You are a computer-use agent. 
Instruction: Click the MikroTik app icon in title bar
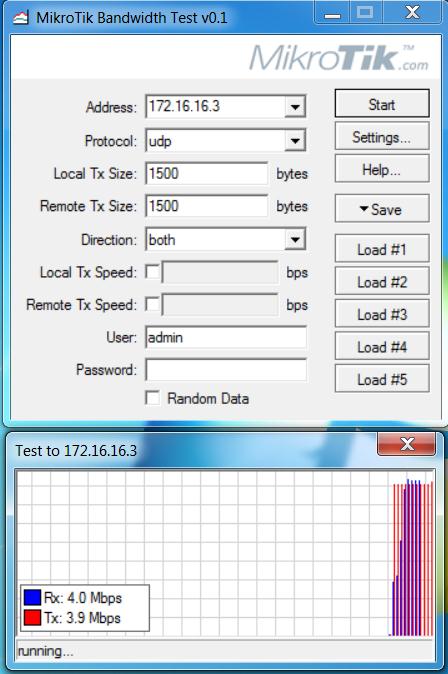click(x=21, y=18)
